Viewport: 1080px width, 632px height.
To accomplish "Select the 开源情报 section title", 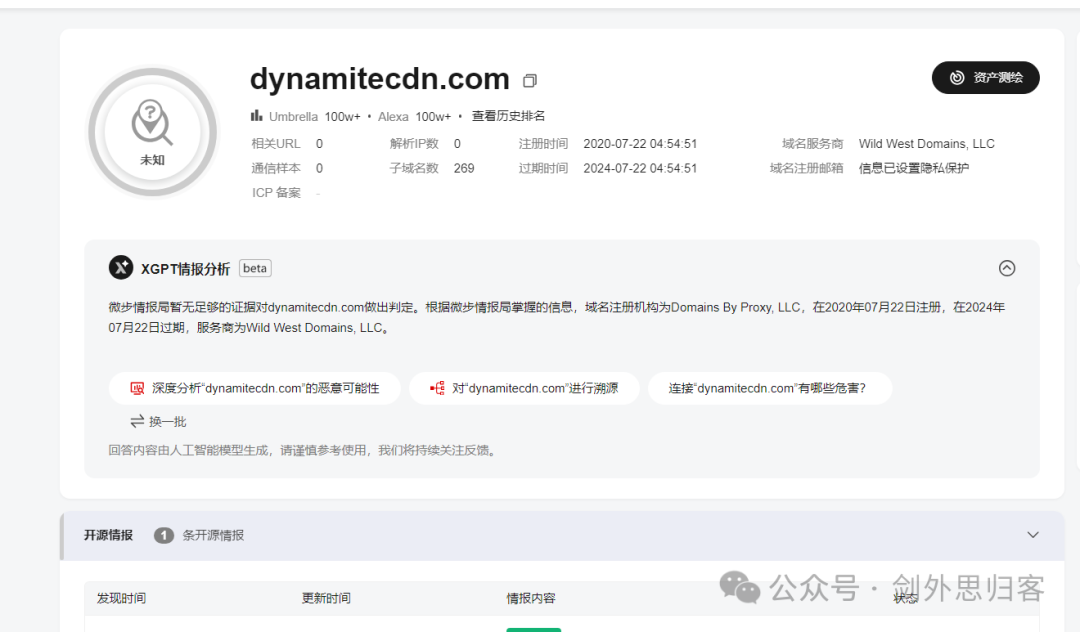I will 108,535.
